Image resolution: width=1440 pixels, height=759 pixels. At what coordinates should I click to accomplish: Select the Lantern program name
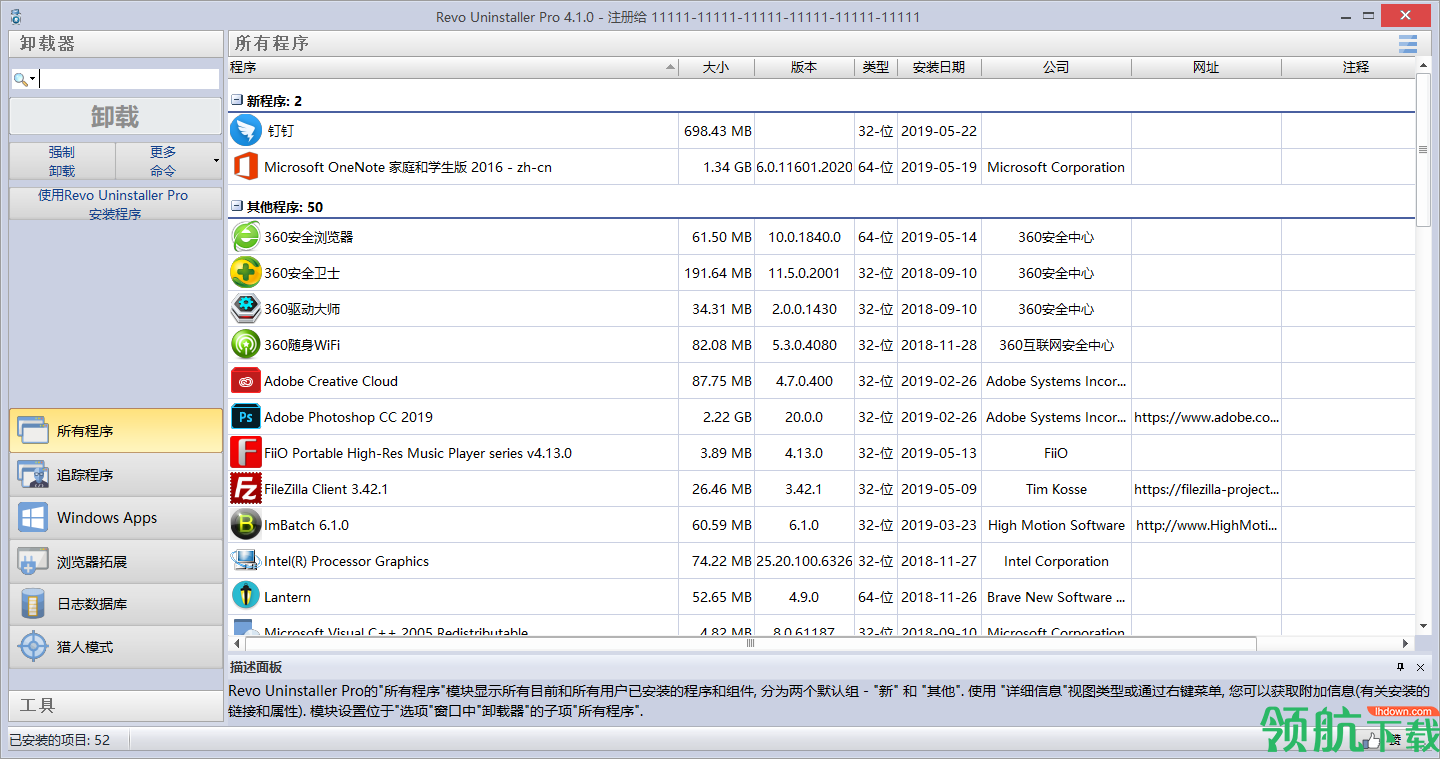tap(287, 597)
